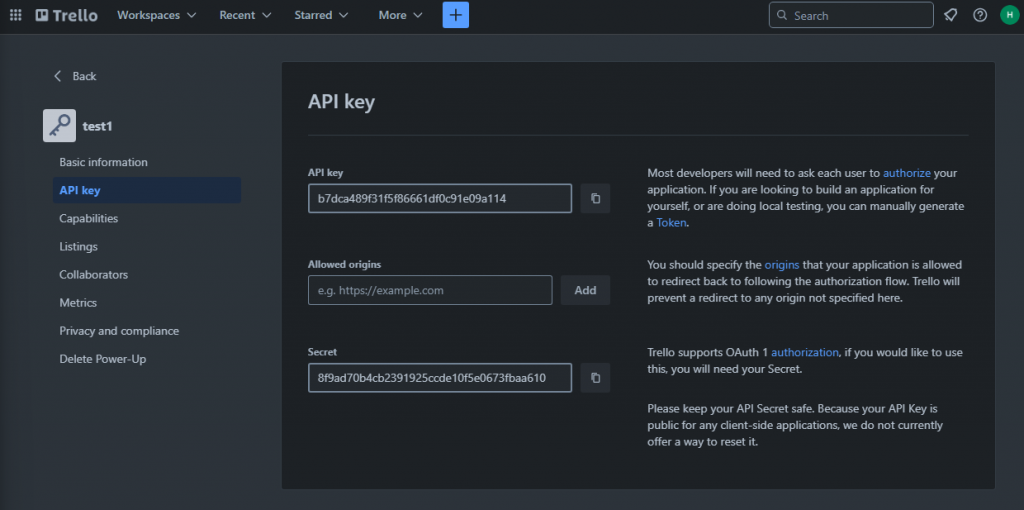This screenshot has height=510, width=1024.
Task: Click the Trello logo
Action: coord(66,15)
